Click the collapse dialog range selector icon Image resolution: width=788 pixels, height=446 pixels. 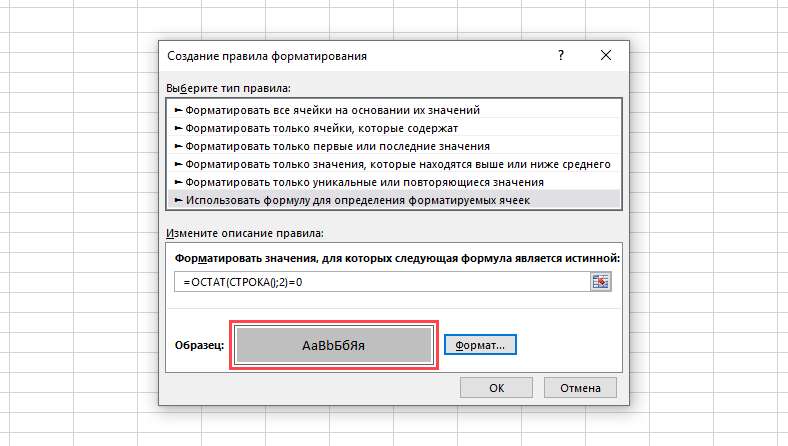click(x=600, y=282)
